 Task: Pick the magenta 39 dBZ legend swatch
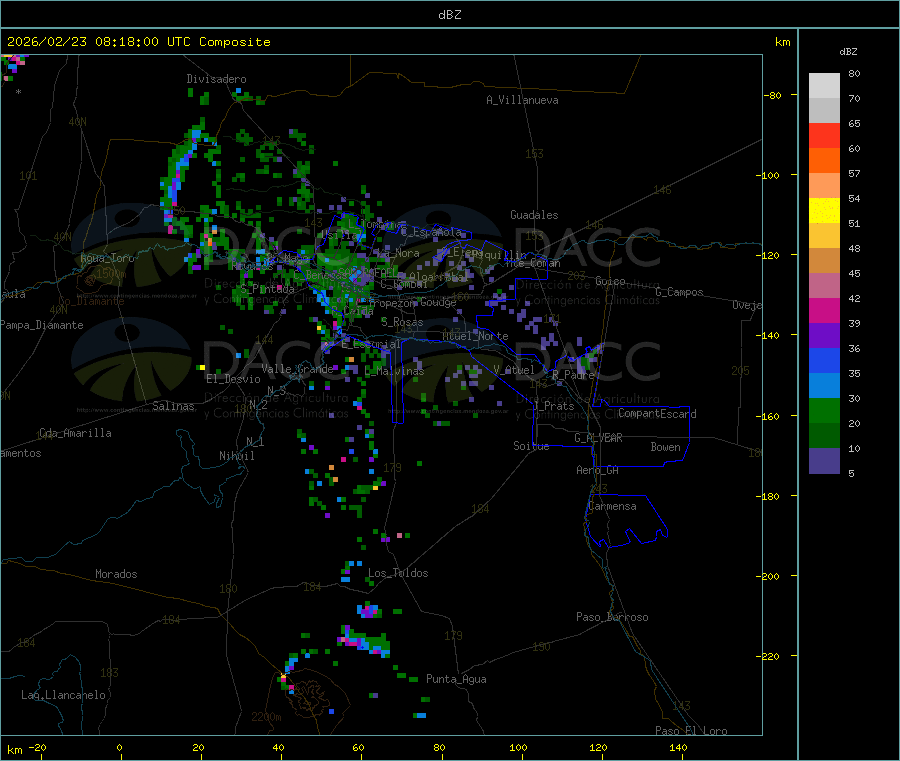824,310
